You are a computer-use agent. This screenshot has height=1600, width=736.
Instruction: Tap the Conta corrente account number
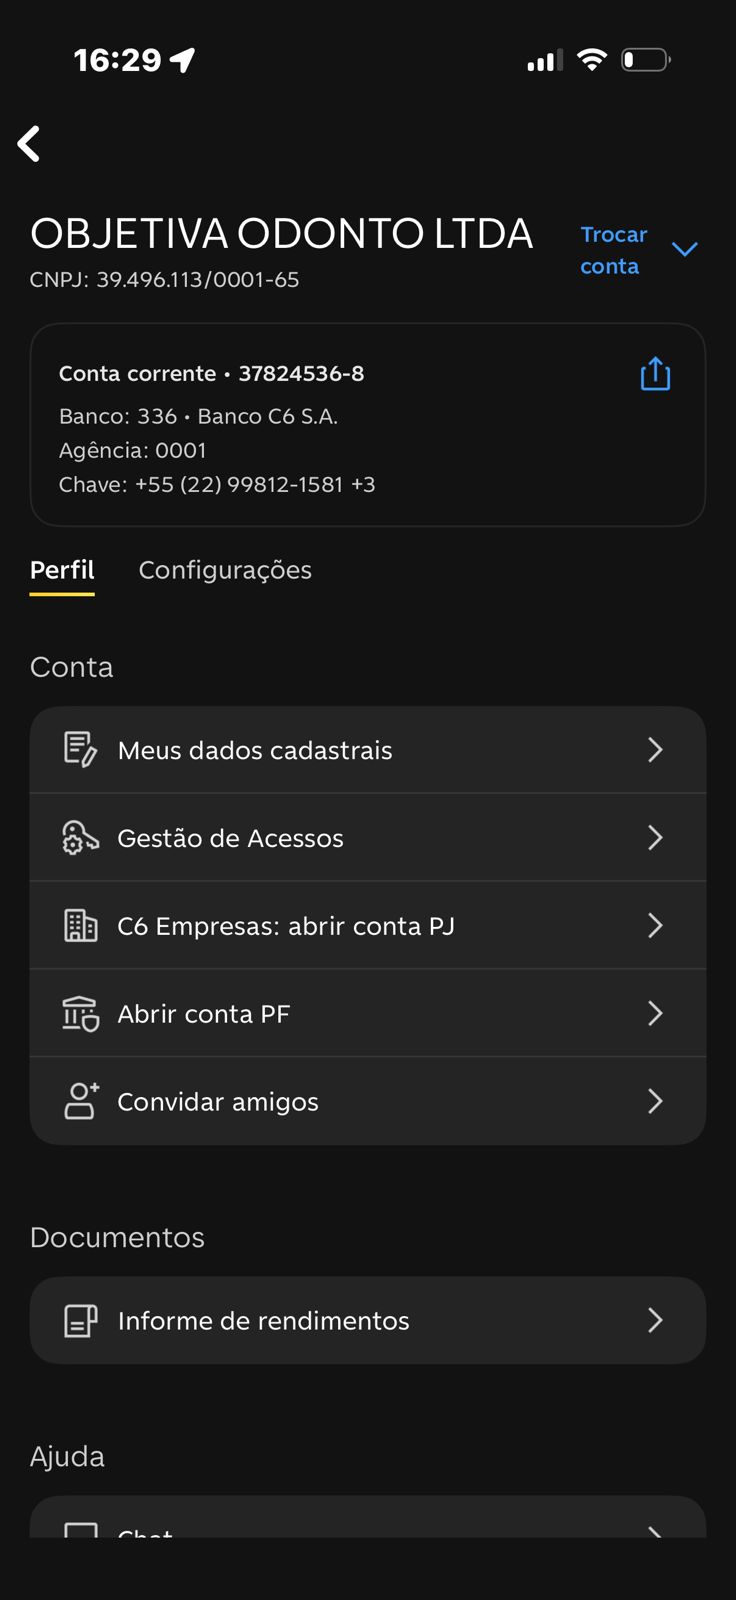[301, 374]
